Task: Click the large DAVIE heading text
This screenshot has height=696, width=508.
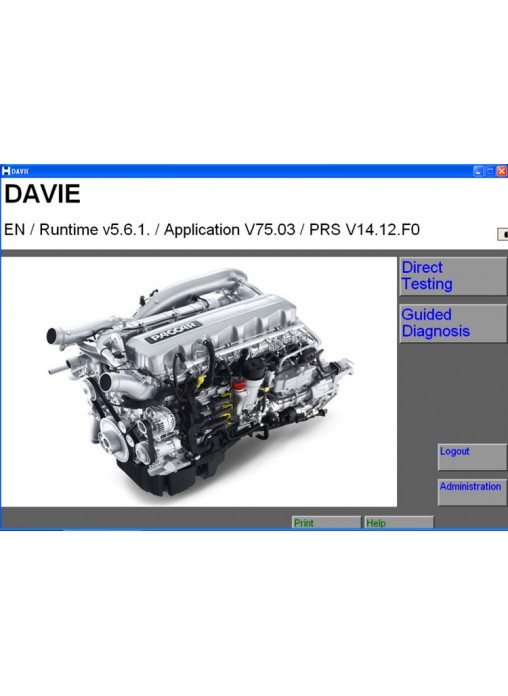Action: click(x=42, y=194)
